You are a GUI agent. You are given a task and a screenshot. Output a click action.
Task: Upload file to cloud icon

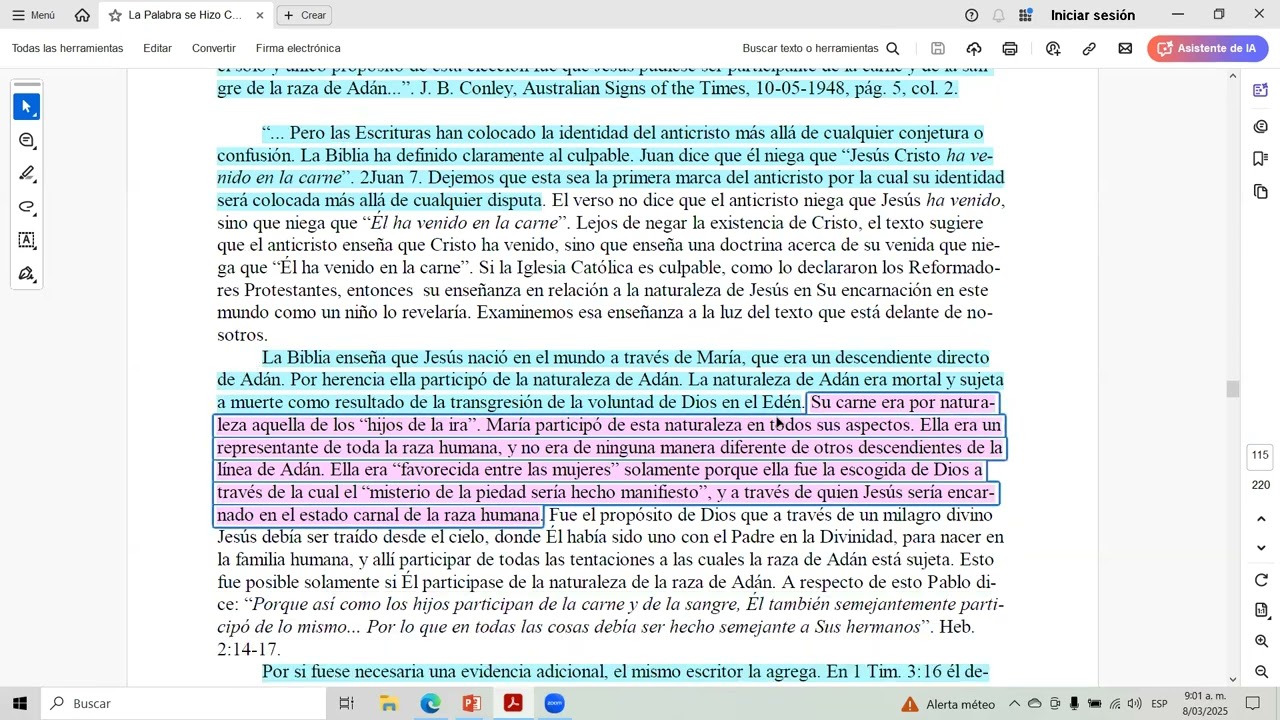coord(974,48)
